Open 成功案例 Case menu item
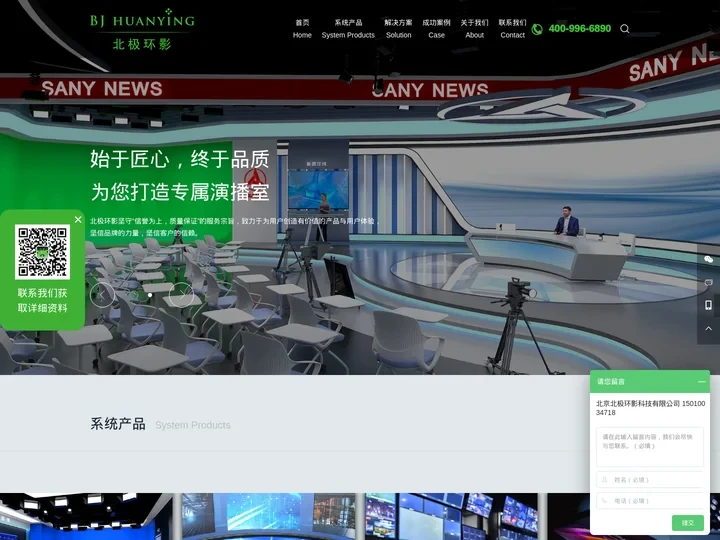Screen dimensions: 720x540 [x=436, y=28]
